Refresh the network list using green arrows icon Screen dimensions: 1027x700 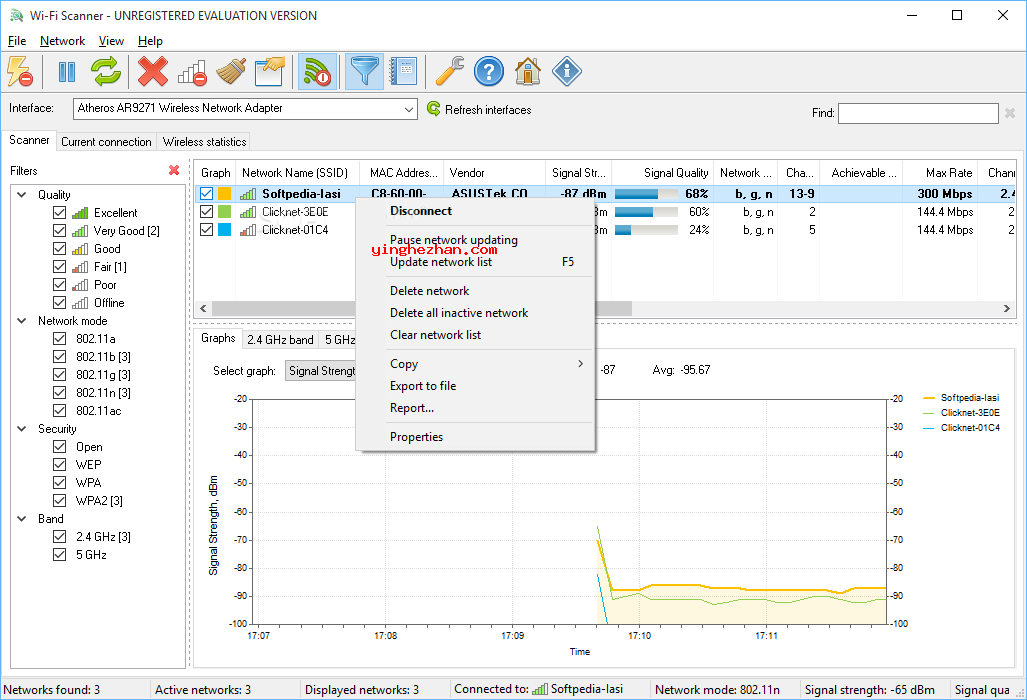pos(106,71)
